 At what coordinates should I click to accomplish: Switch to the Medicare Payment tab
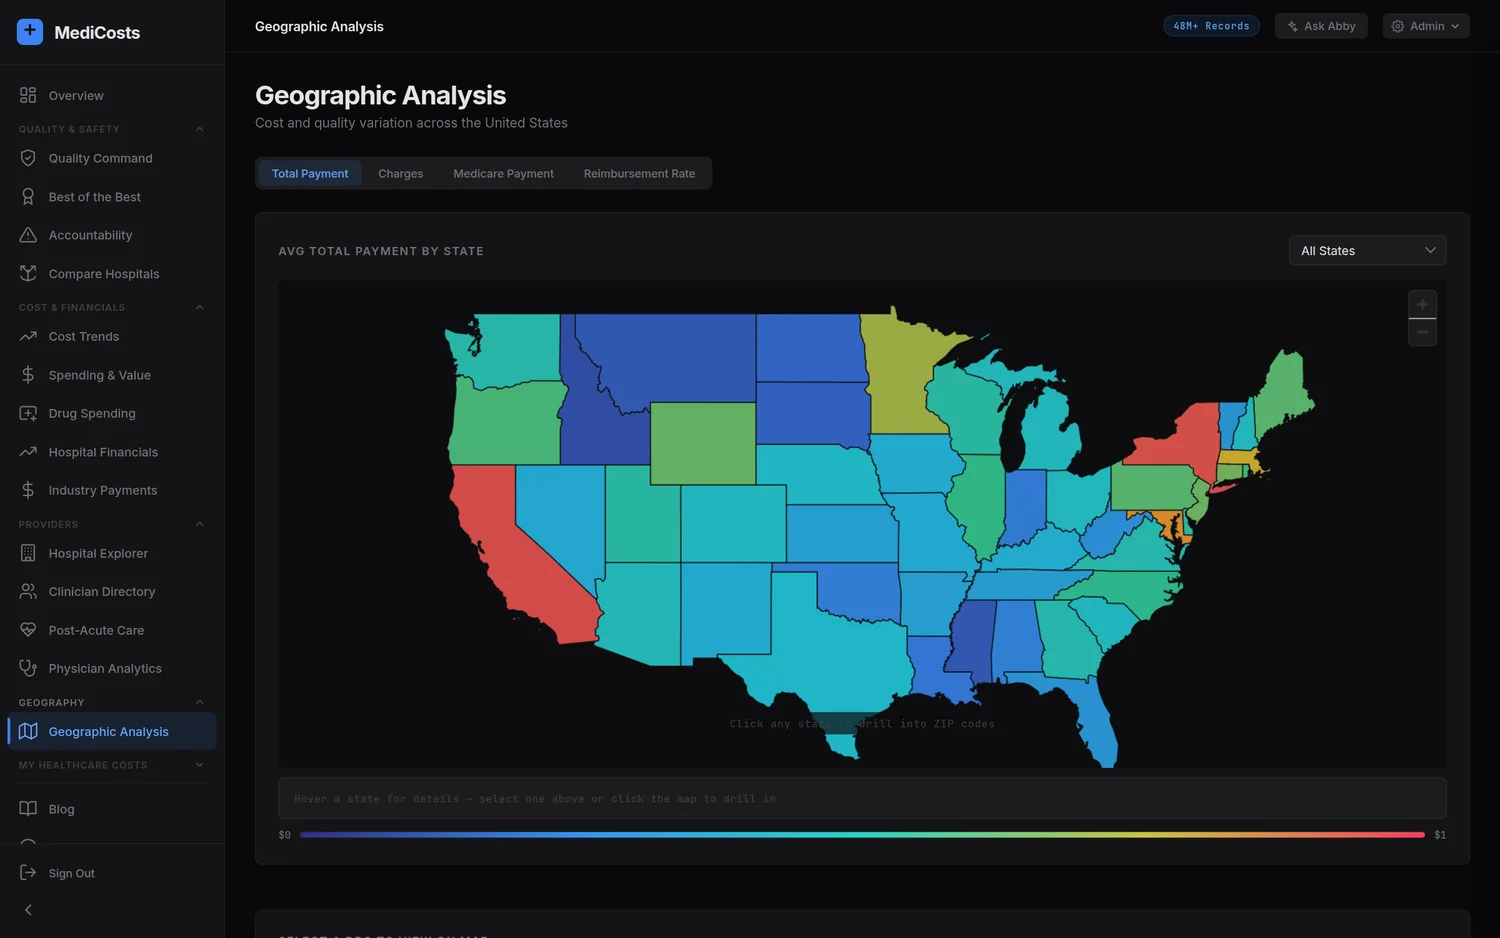[x=503, y=173]
